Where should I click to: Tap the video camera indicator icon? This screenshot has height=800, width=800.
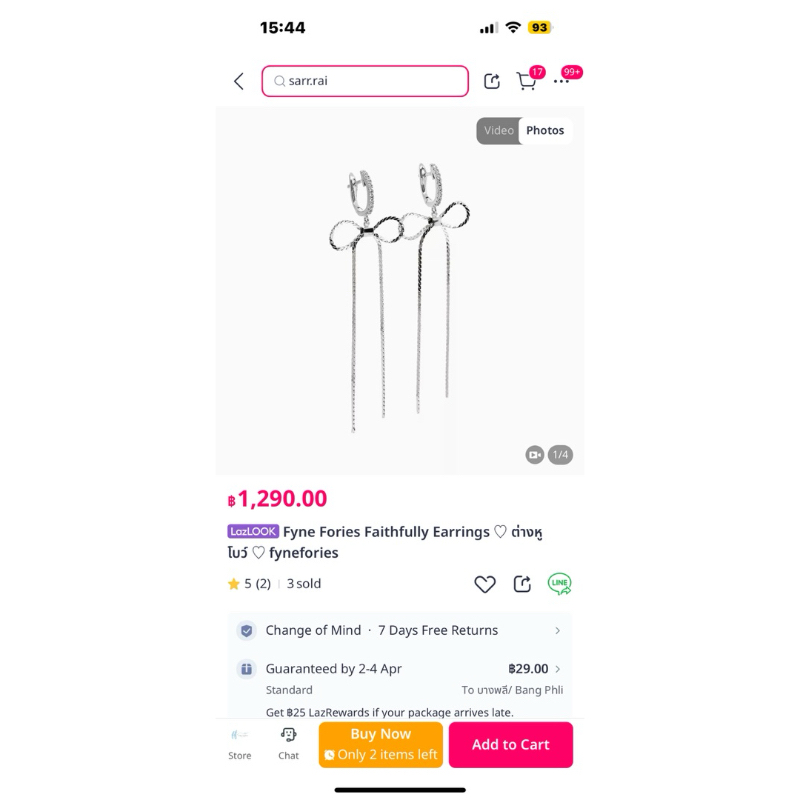coord(535,455)
